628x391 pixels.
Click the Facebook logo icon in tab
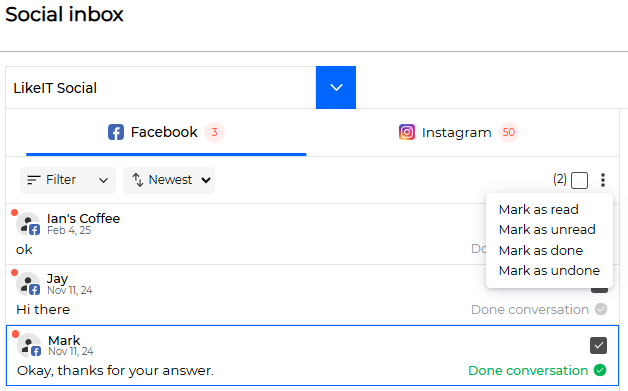(x=116, y=132)
